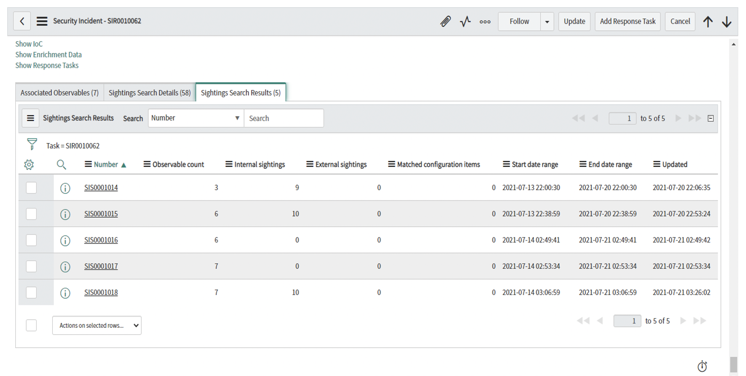This screenshot has width=746, height=376.
Task: Switch to Sightings Search Details (58) tab
Action: point(149,93)
